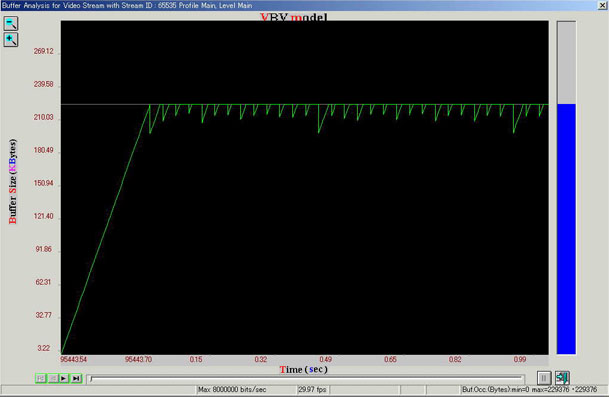Click the zoom out magnifier icon
609x397 pixels.
10,23
